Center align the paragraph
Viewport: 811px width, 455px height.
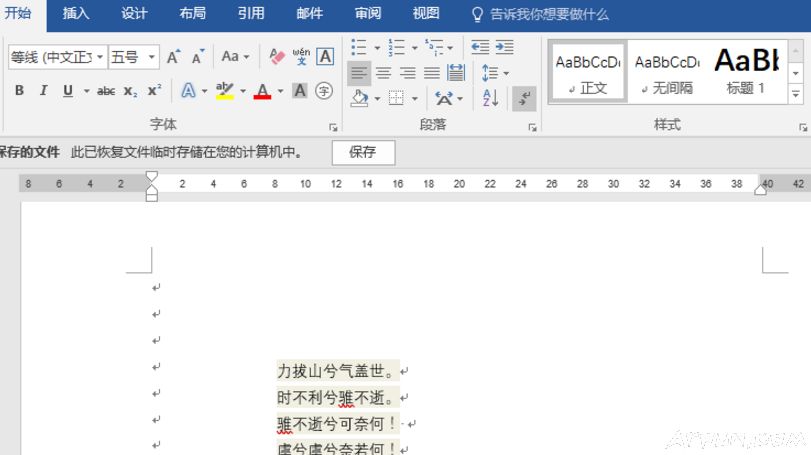[383, 73]
